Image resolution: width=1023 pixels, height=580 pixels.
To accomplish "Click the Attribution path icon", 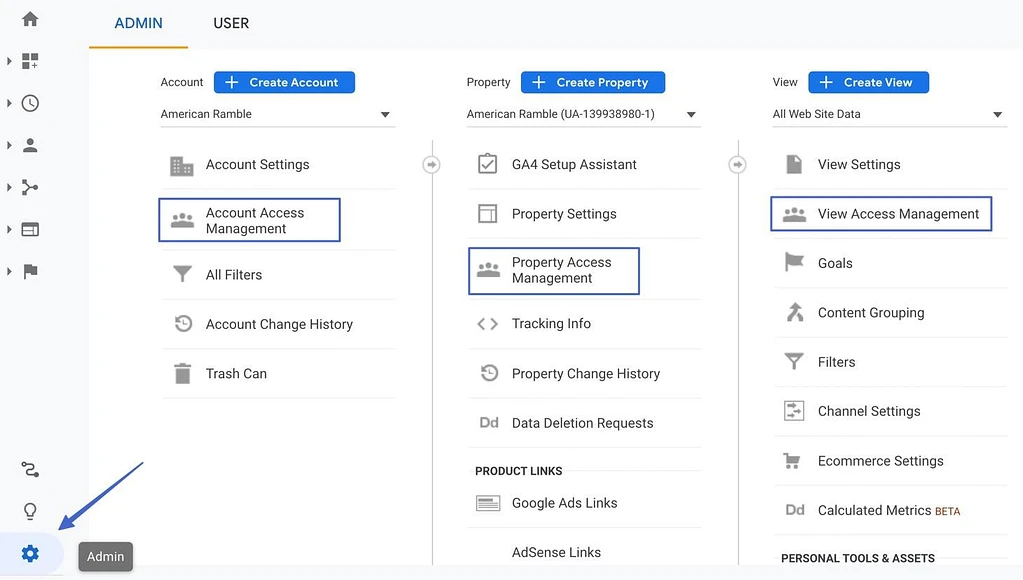I will click(x=30, y=470).
